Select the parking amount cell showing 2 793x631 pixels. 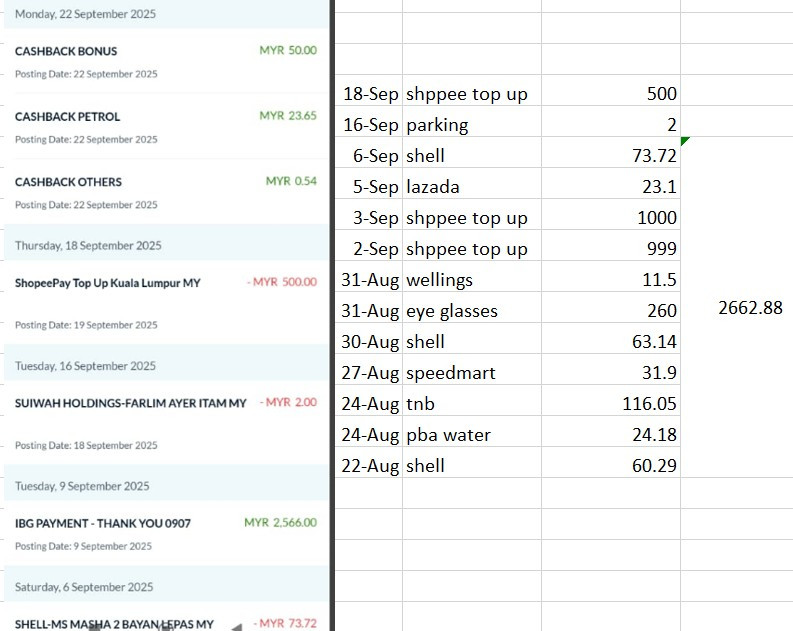tap(611, 121)
